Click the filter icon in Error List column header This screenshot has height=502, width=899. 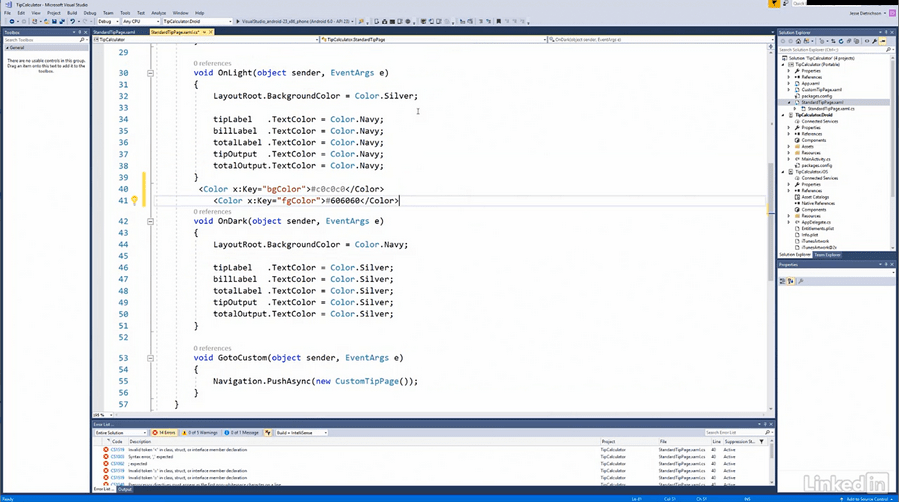tap(761, 441)
